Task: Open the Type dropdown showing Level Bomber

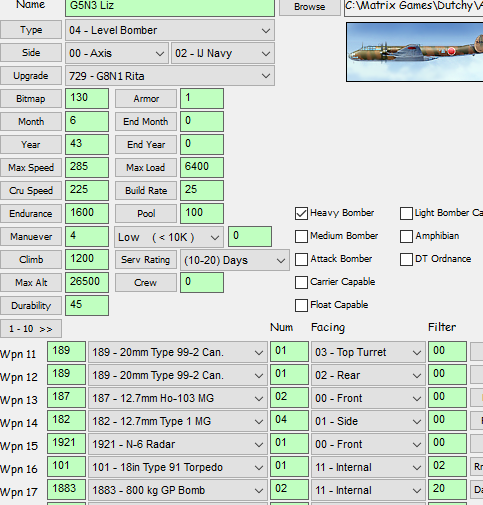Action: tap(170, 30)
